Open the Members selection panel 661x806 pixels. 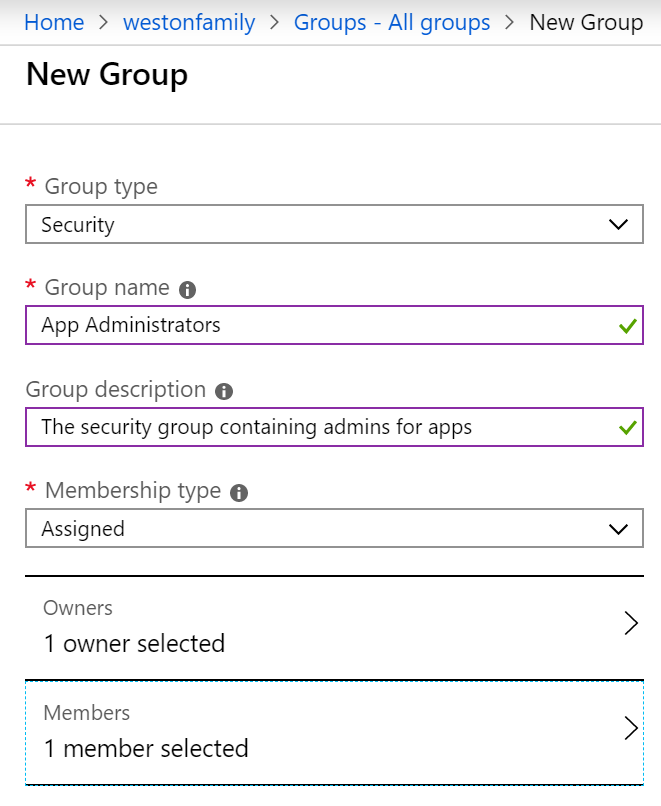[334, 732]
